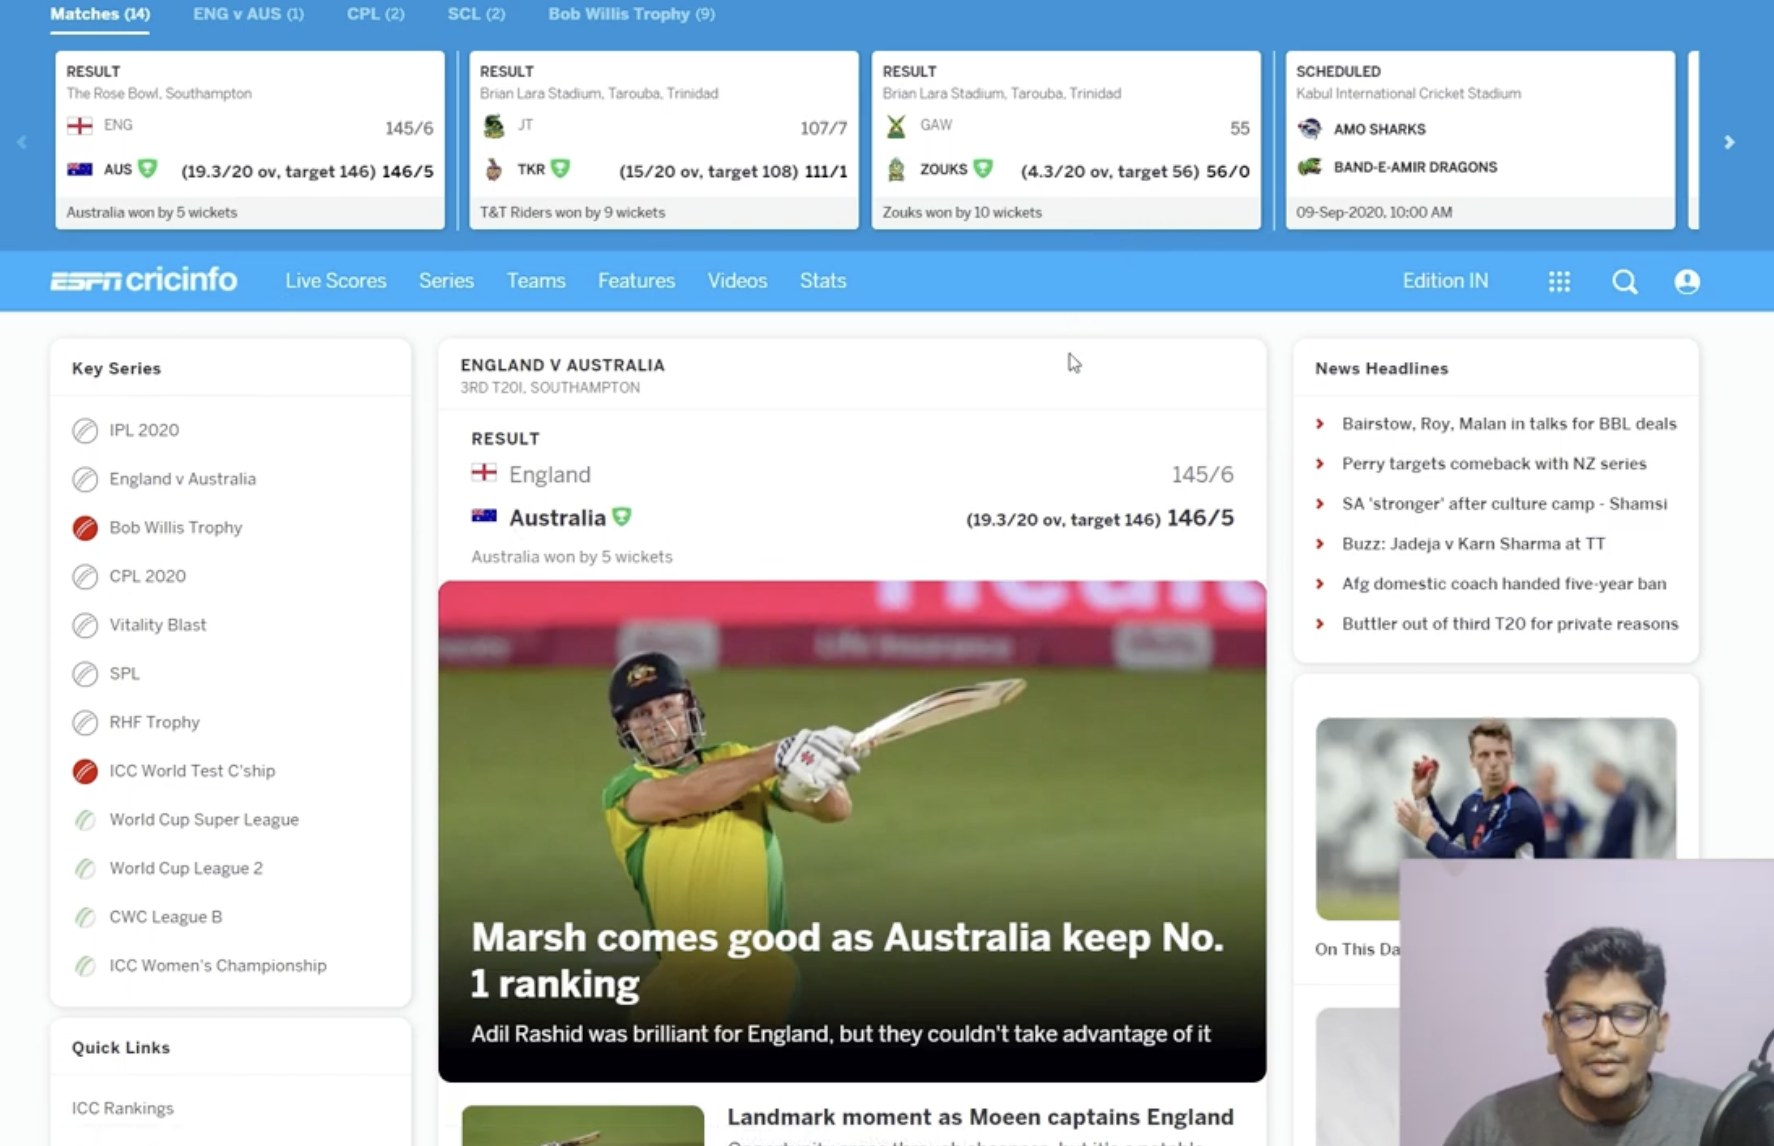Viewport: 1774px width, 1146px height.
Task: Expand the Series navigation menu
Action: (x=446, y=281)
